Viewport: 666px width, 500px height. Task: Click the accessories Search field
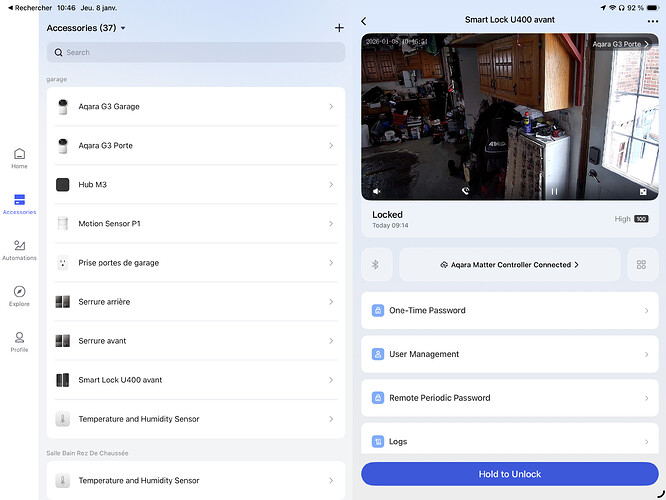point(195,52)
